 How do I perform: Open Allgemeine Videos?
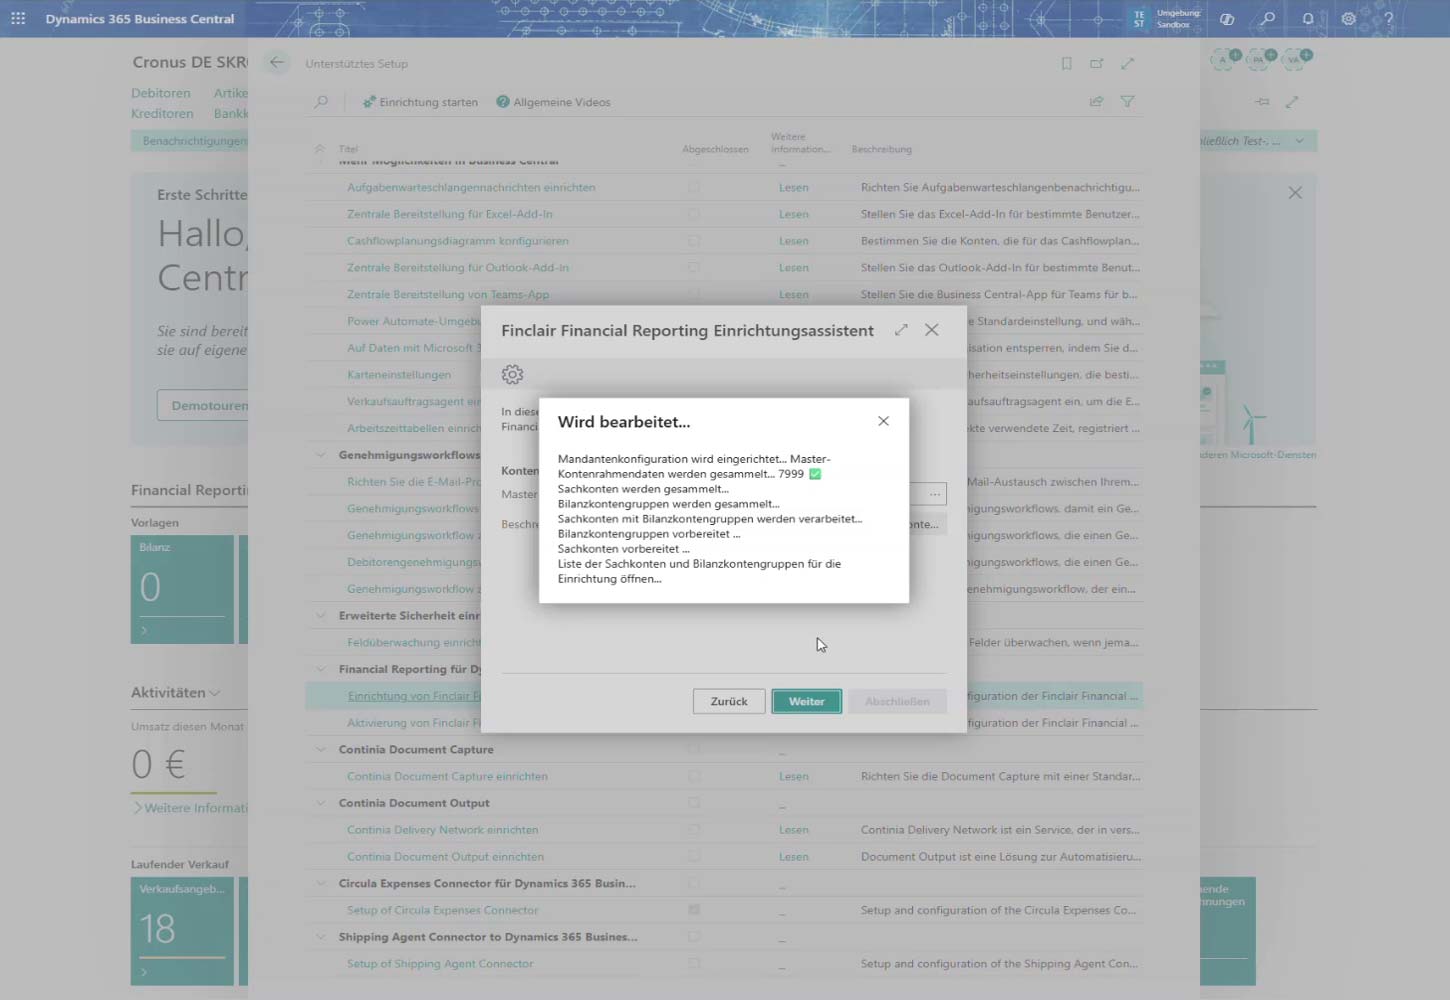click(553, 102)
